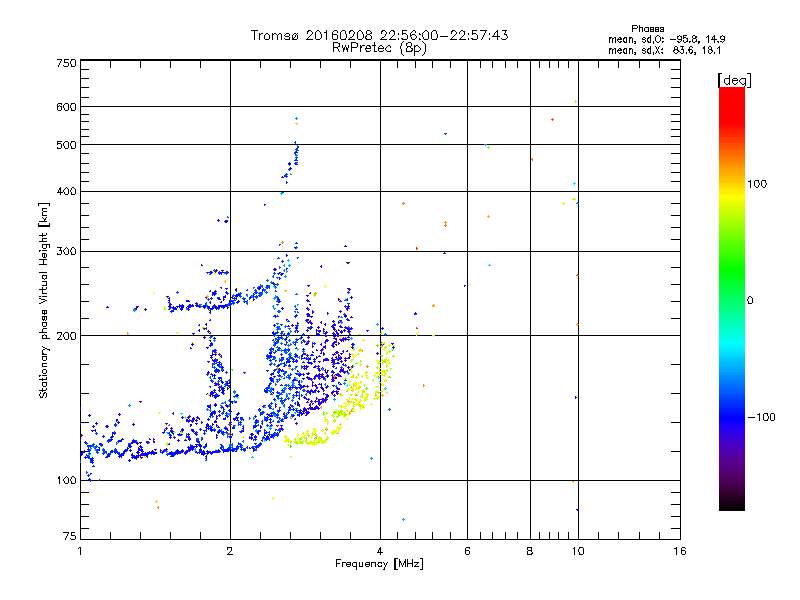
Task: Click the x-axis tick label '4'
Action: point(380,551)
